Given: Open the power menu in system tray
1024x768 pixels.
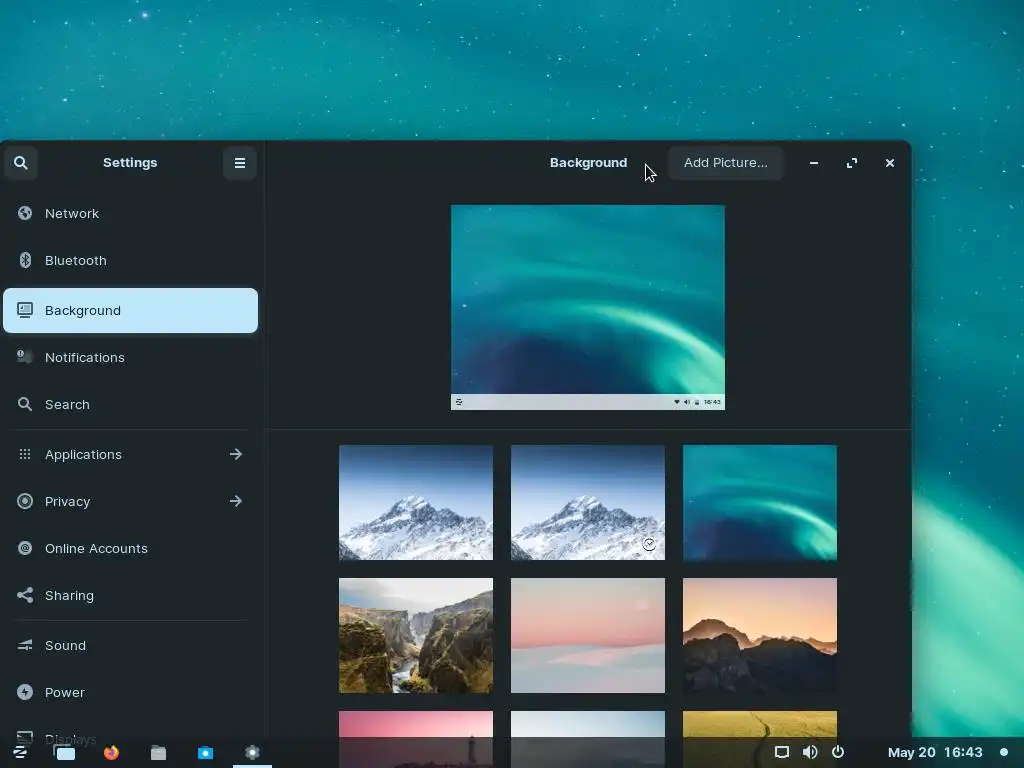Looking at the screenshot, I should coord(838,752).
